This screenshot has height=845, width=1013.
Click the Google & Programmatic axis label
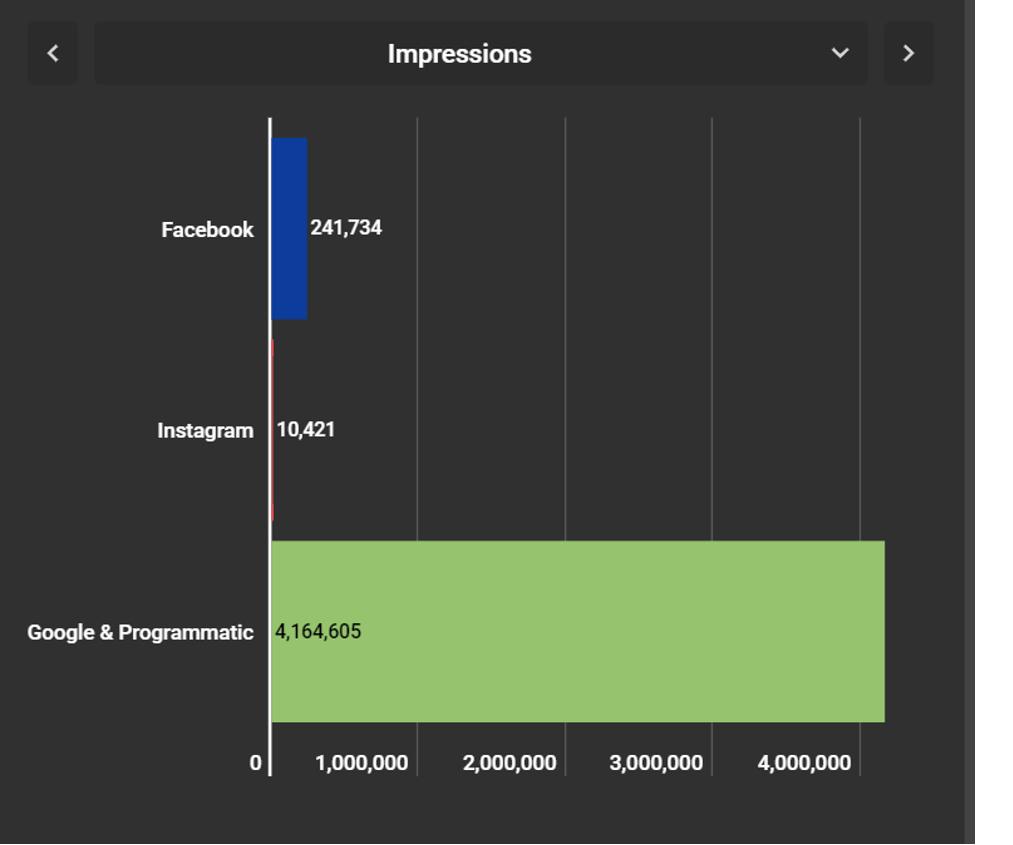coord(140,633)
